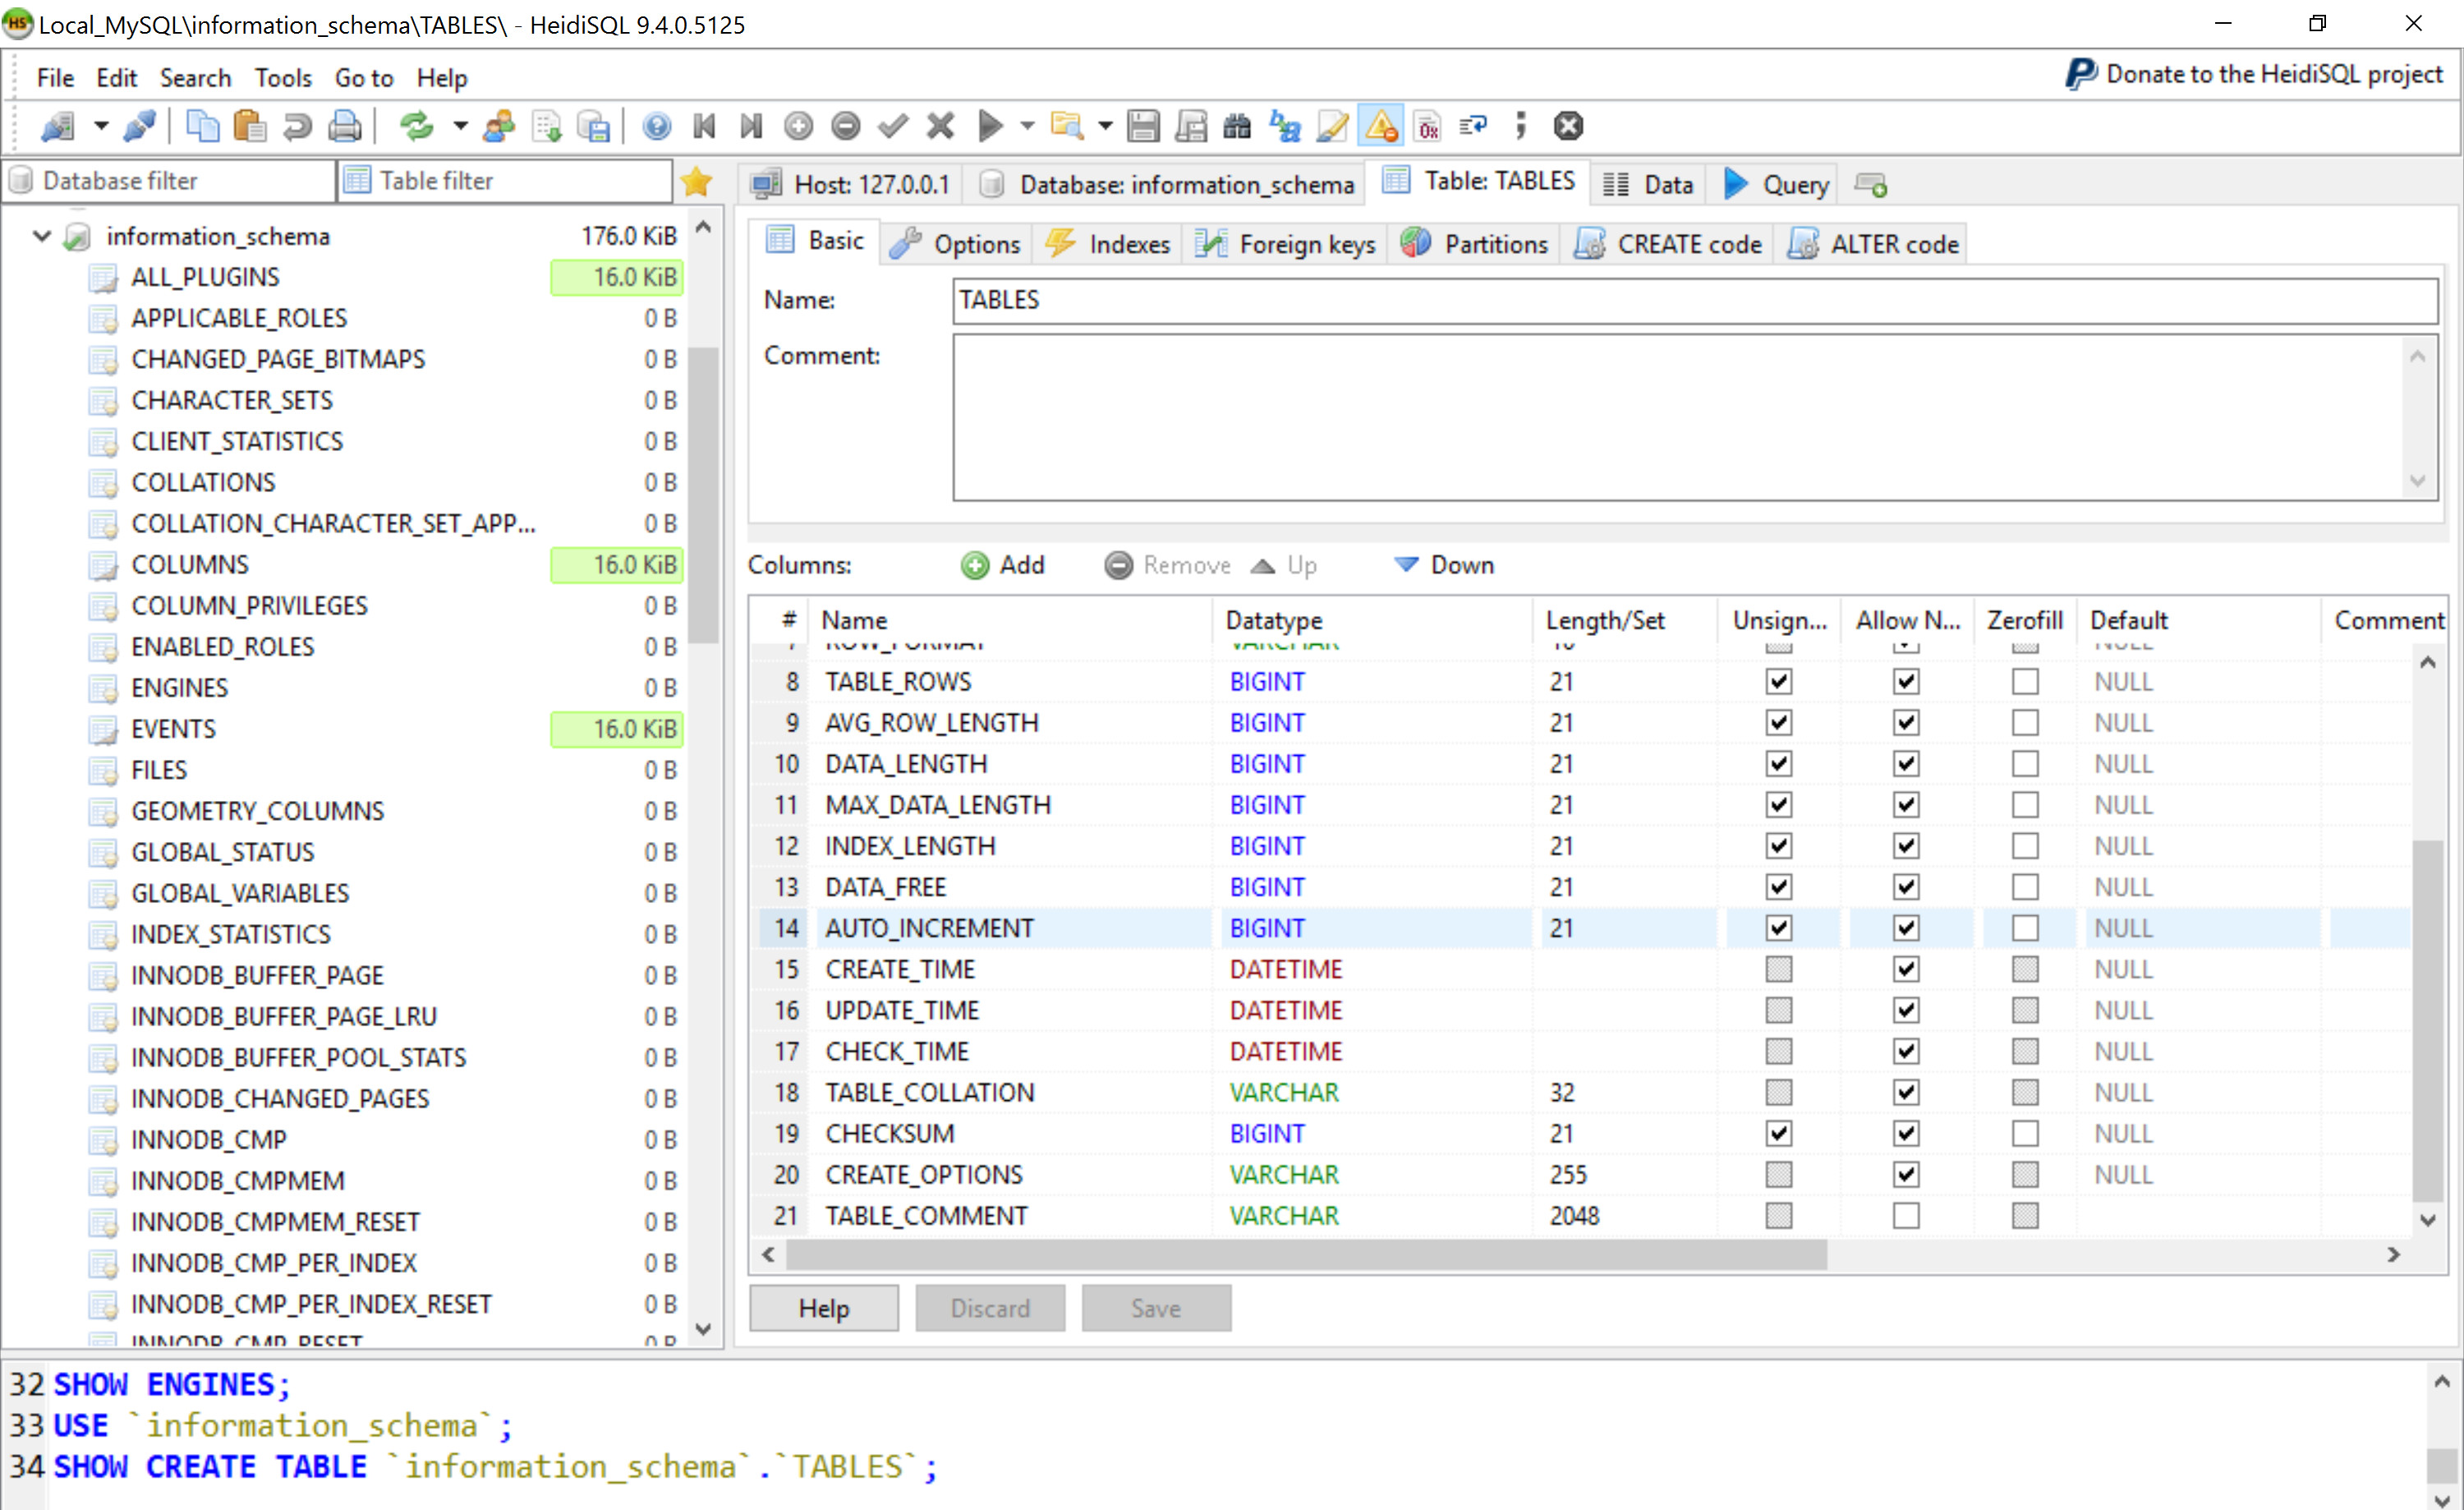Switch to the Query tab

[x=1776, y=184]
